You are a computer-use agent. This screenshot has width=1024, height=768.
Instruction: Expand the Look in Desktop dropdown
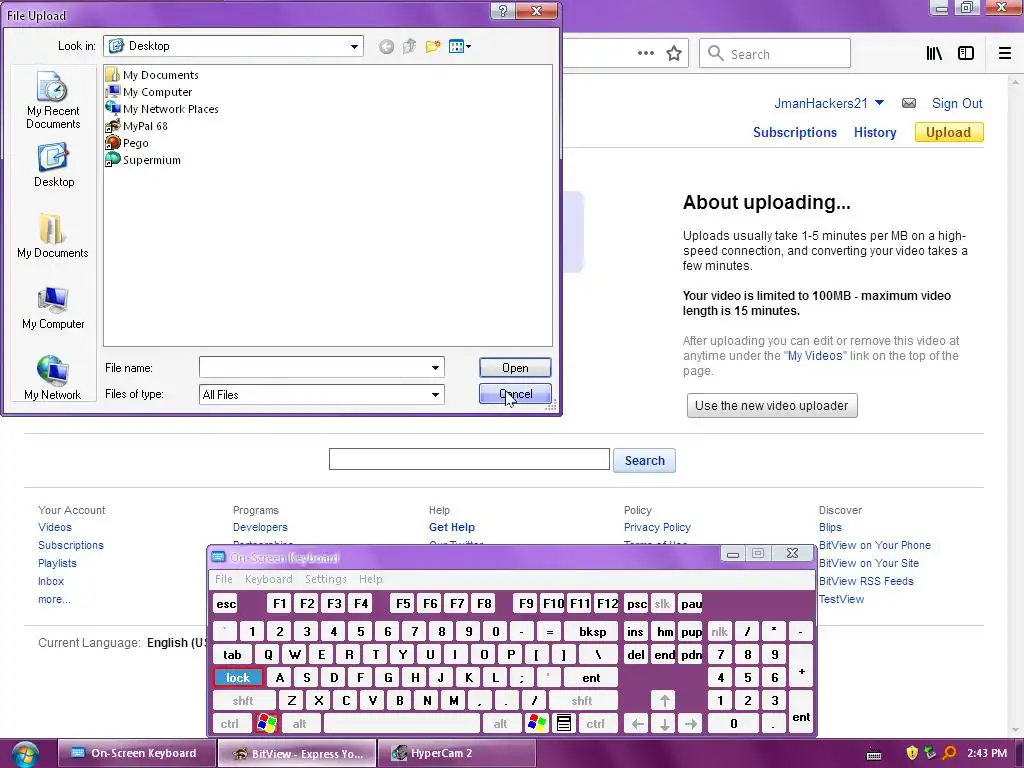pos(353,46)
